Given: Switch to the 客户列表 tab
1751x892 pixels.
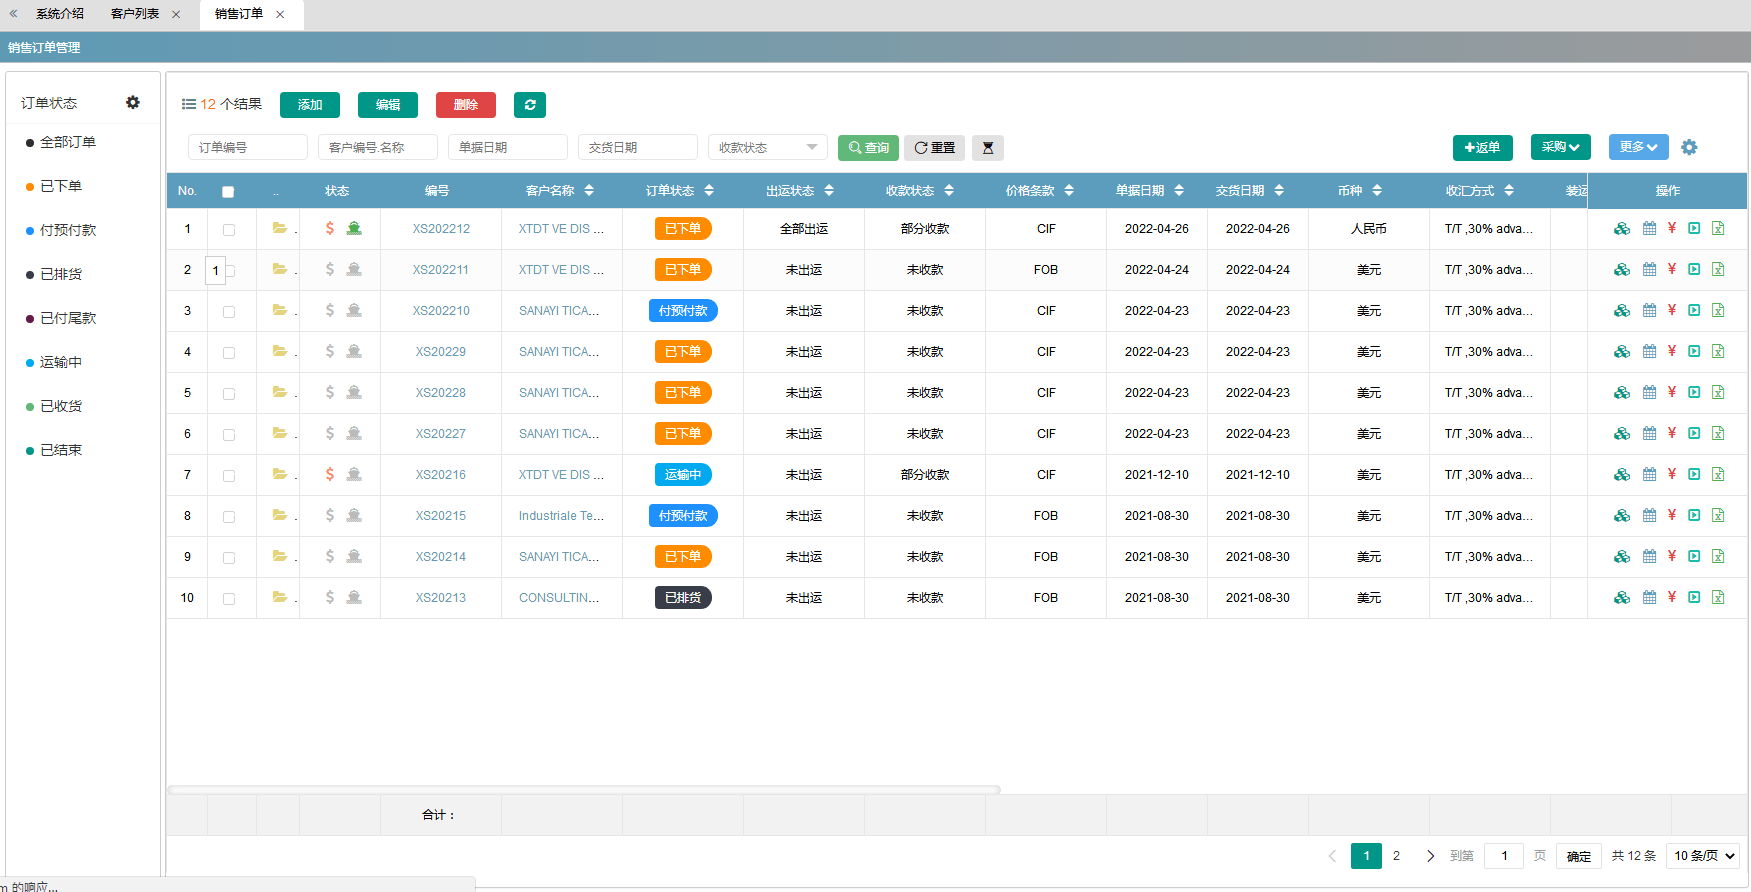Looking at the screenshot, I should click(135, 14).
